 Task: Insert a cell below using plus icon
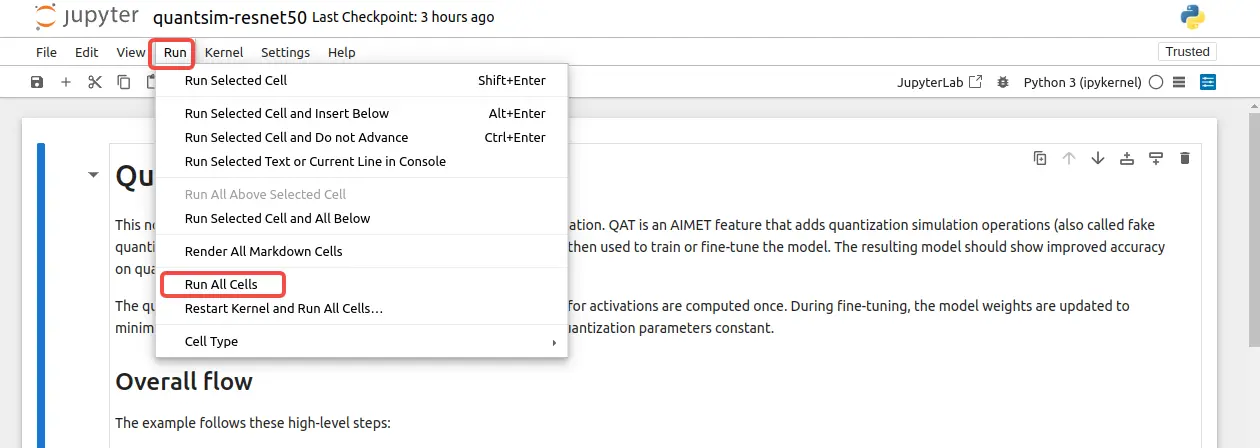click(x=66, y=82)
